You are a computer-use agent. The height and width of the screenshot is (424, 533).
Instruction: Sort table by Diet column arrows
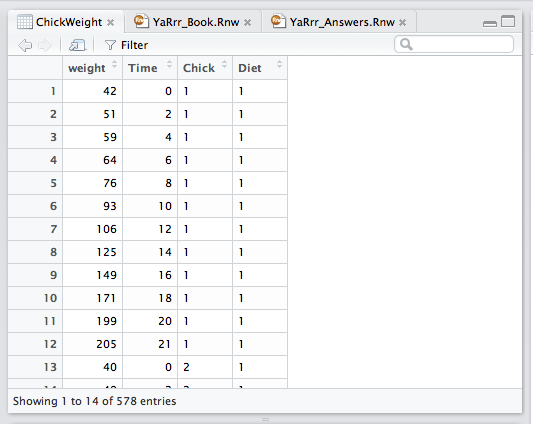279,64
